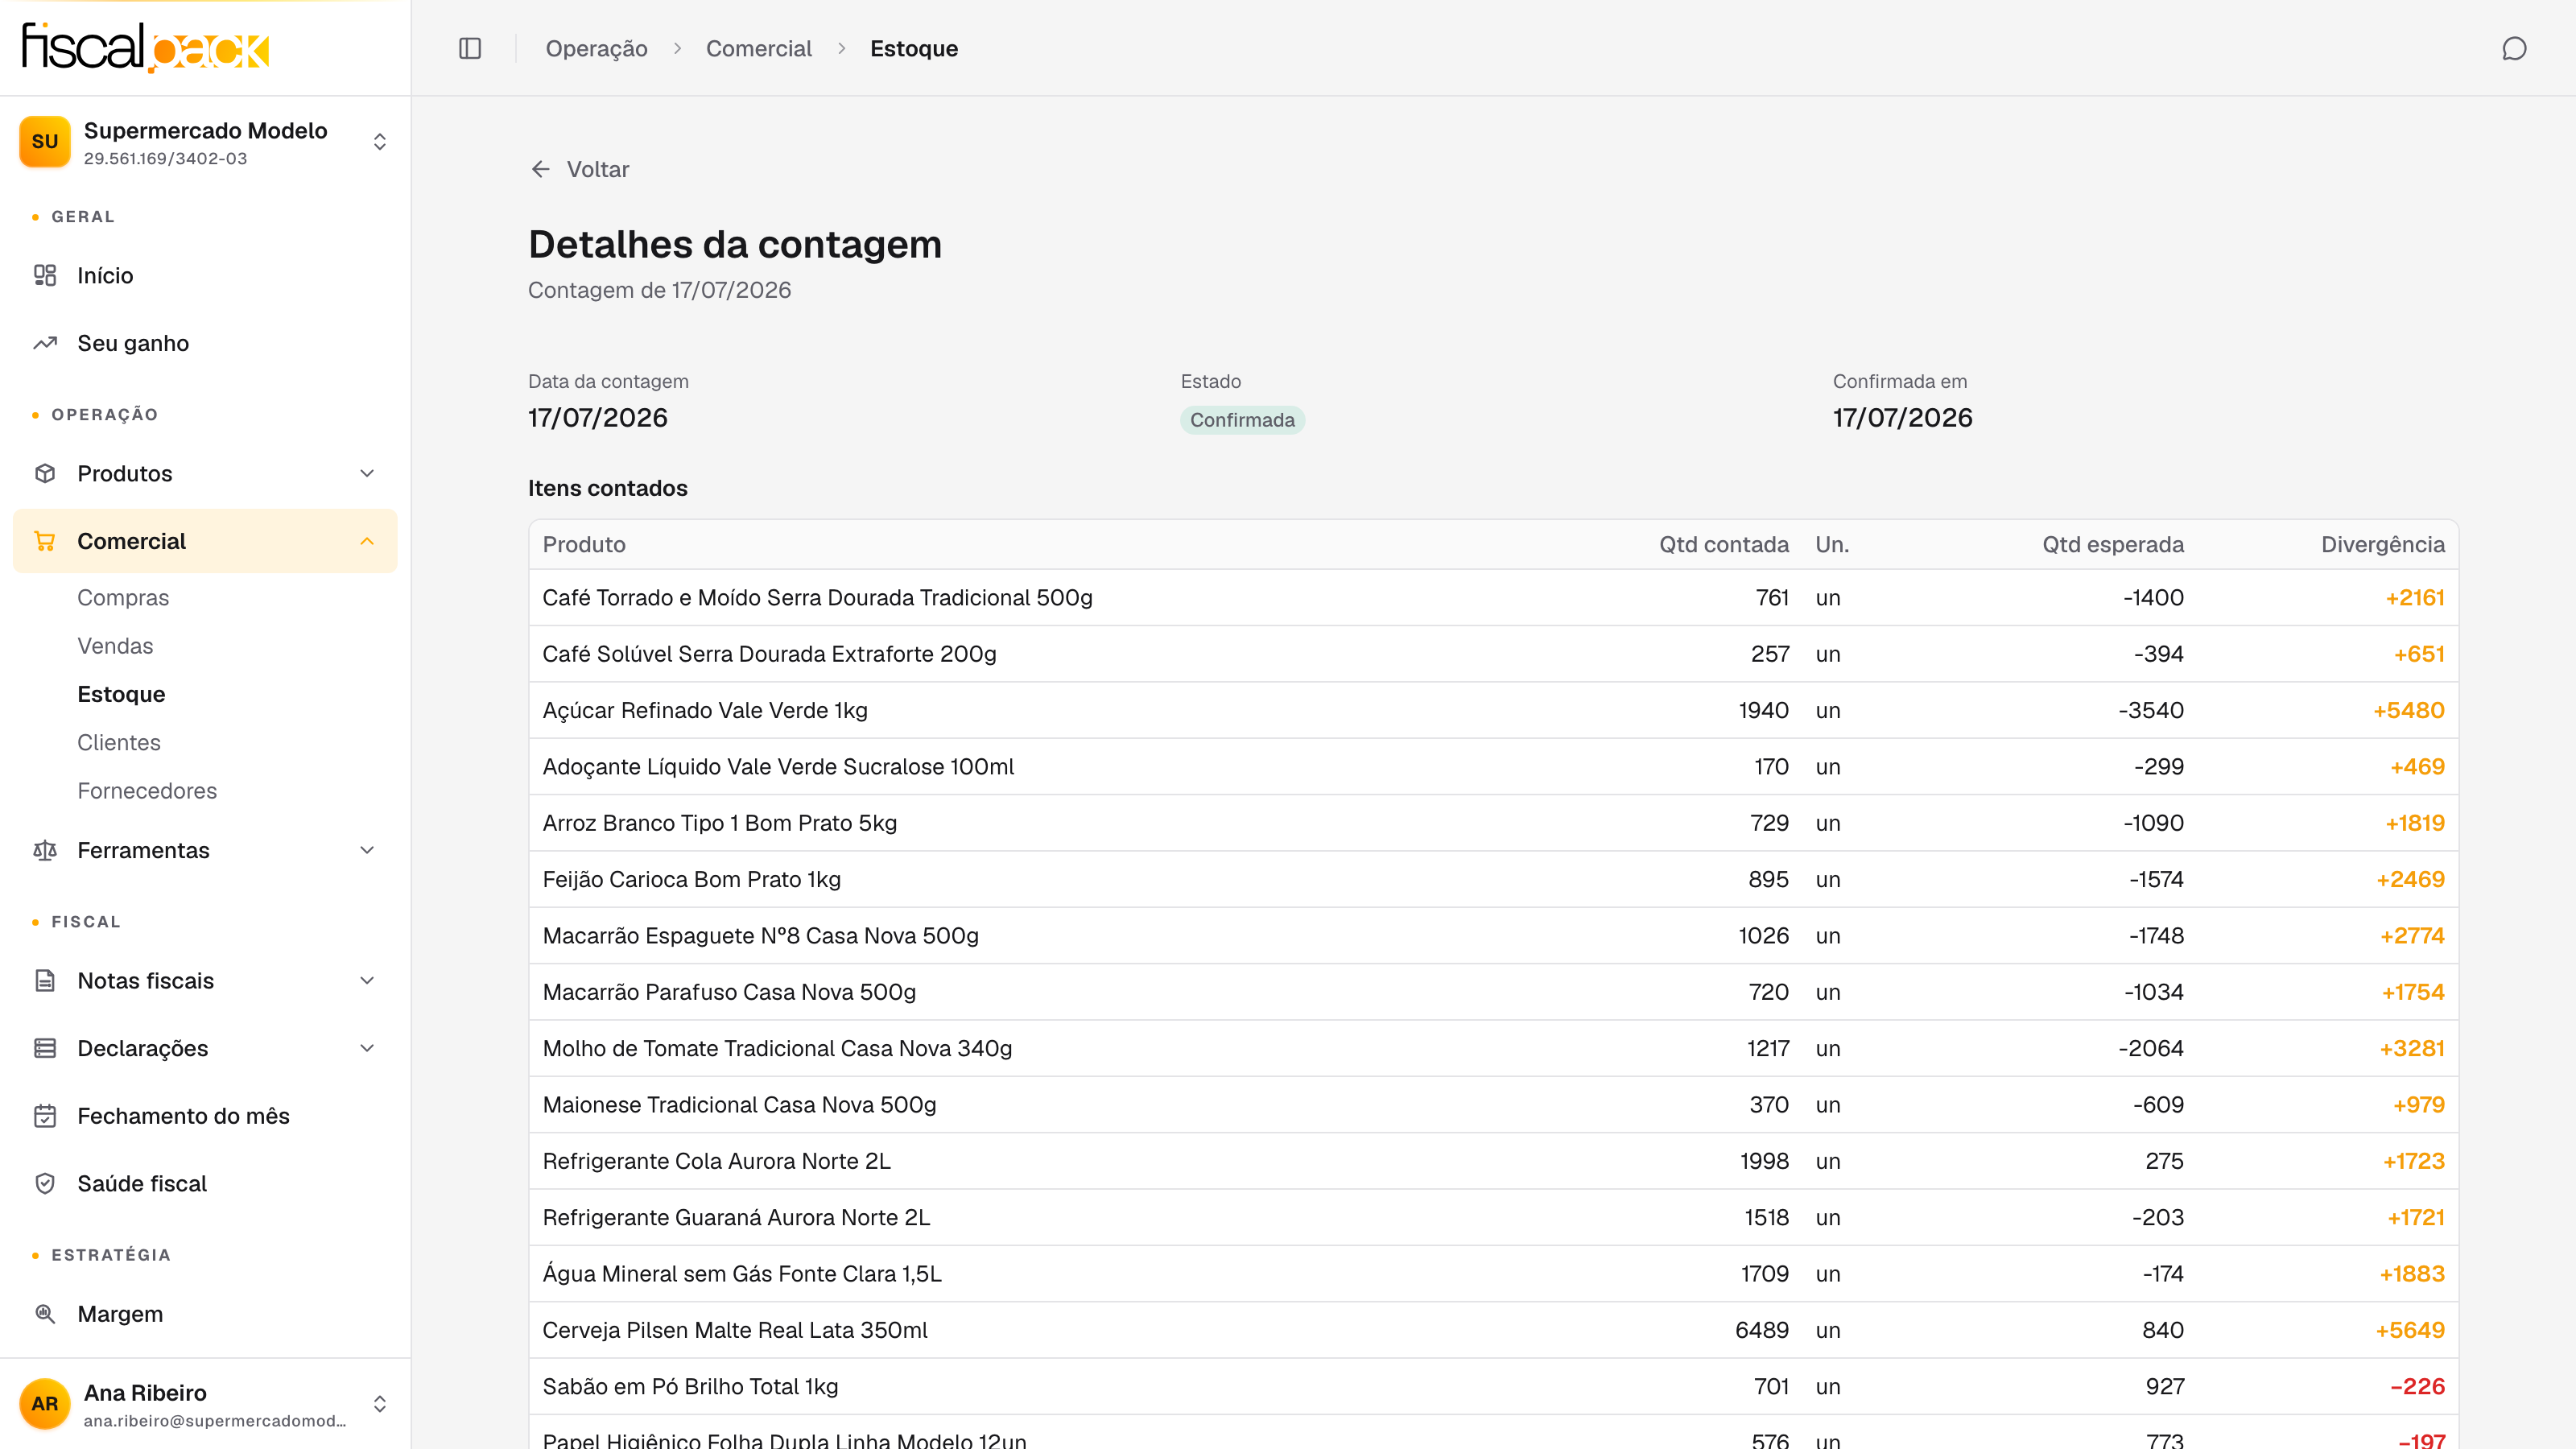Image resolution: width=2576 pixels, height=1449 pixels.
Task: Click the Qtd contada column header
Action: tap(1723, 544)
